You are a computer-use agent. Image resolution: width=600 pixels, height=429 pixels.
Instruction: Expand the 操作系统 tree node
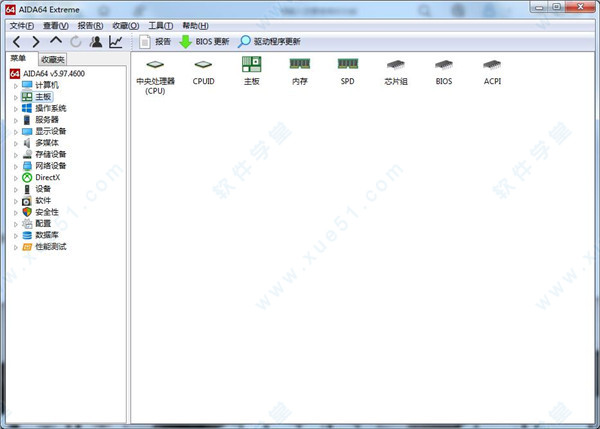15,108
